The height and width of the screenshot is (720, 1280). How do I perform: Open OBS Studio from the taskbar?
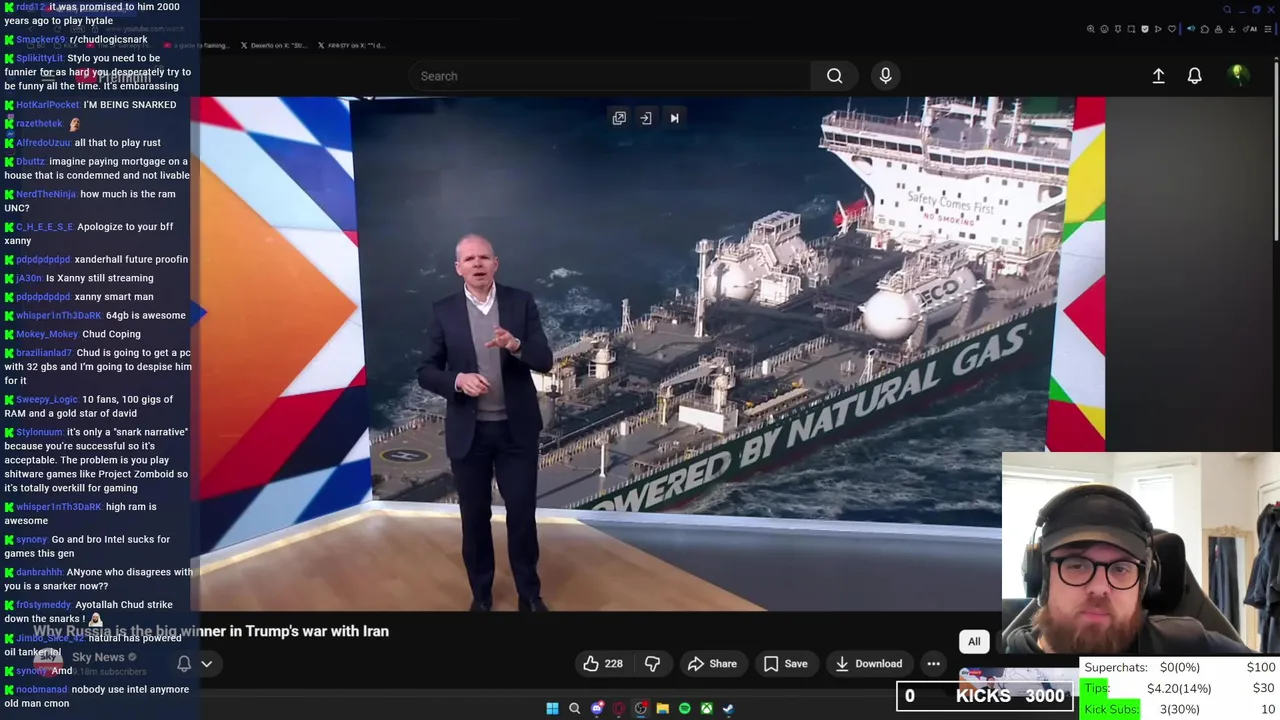pos(641,708)
